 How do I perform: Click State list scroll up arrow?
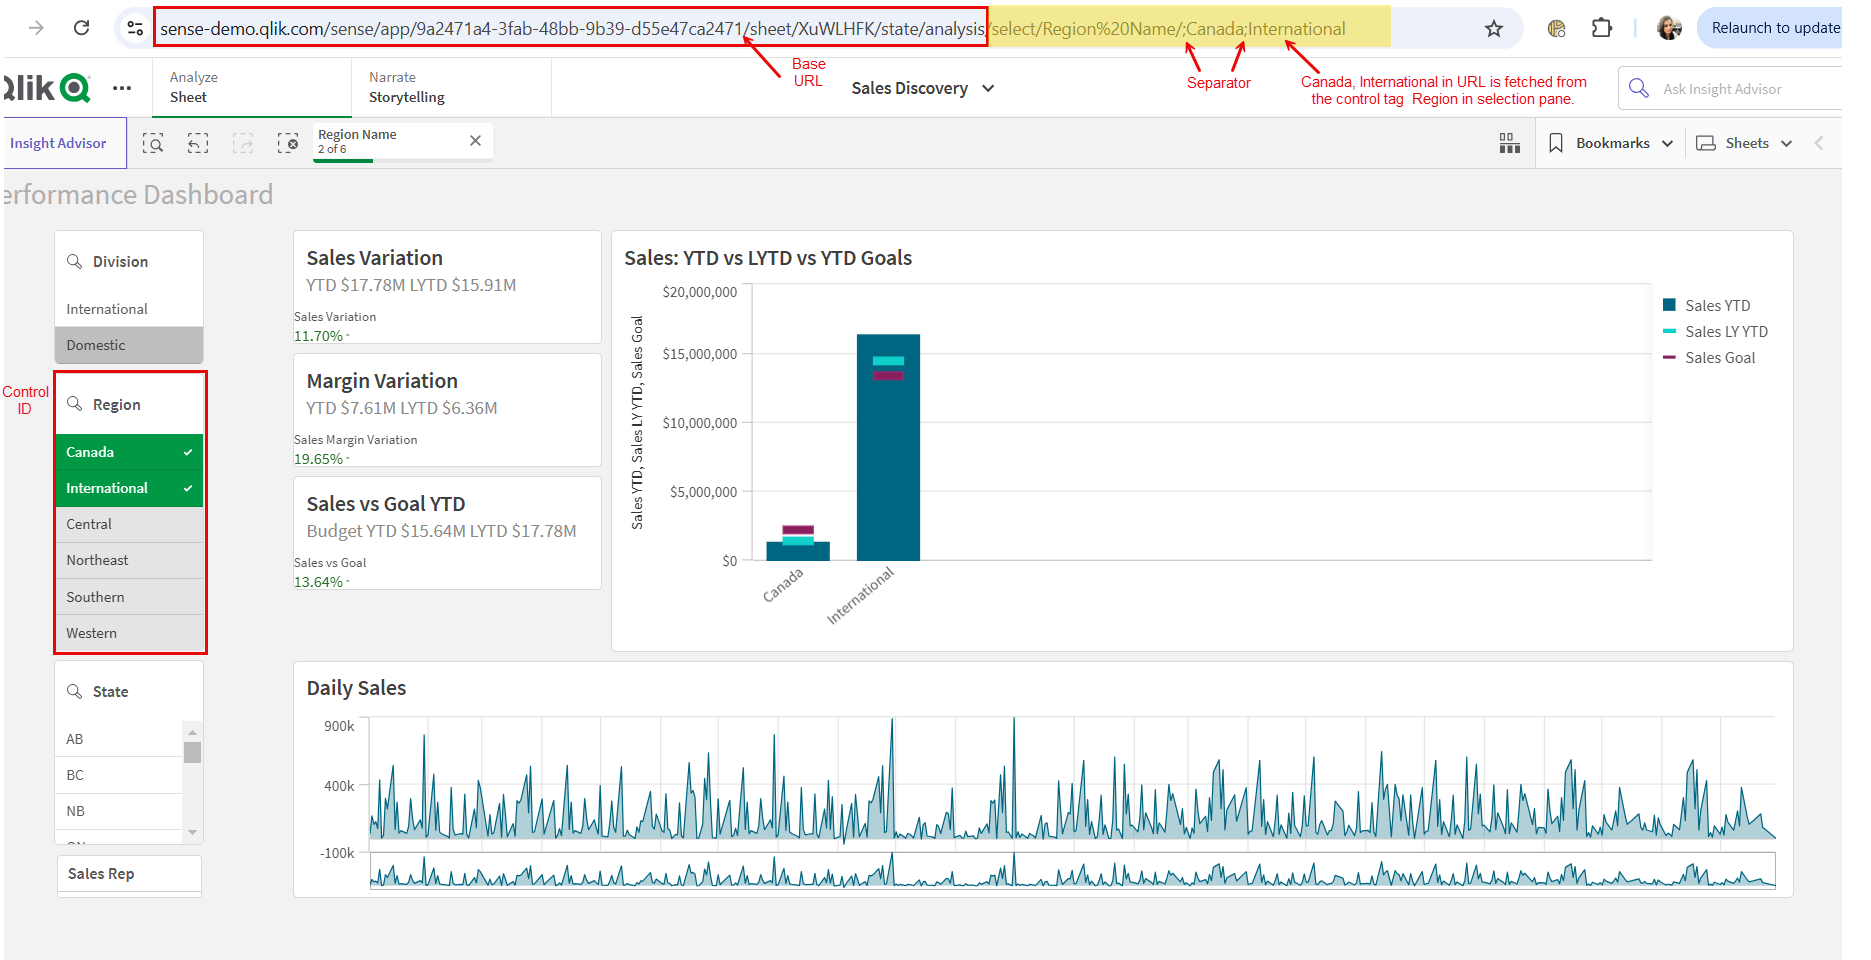(193, 732)
